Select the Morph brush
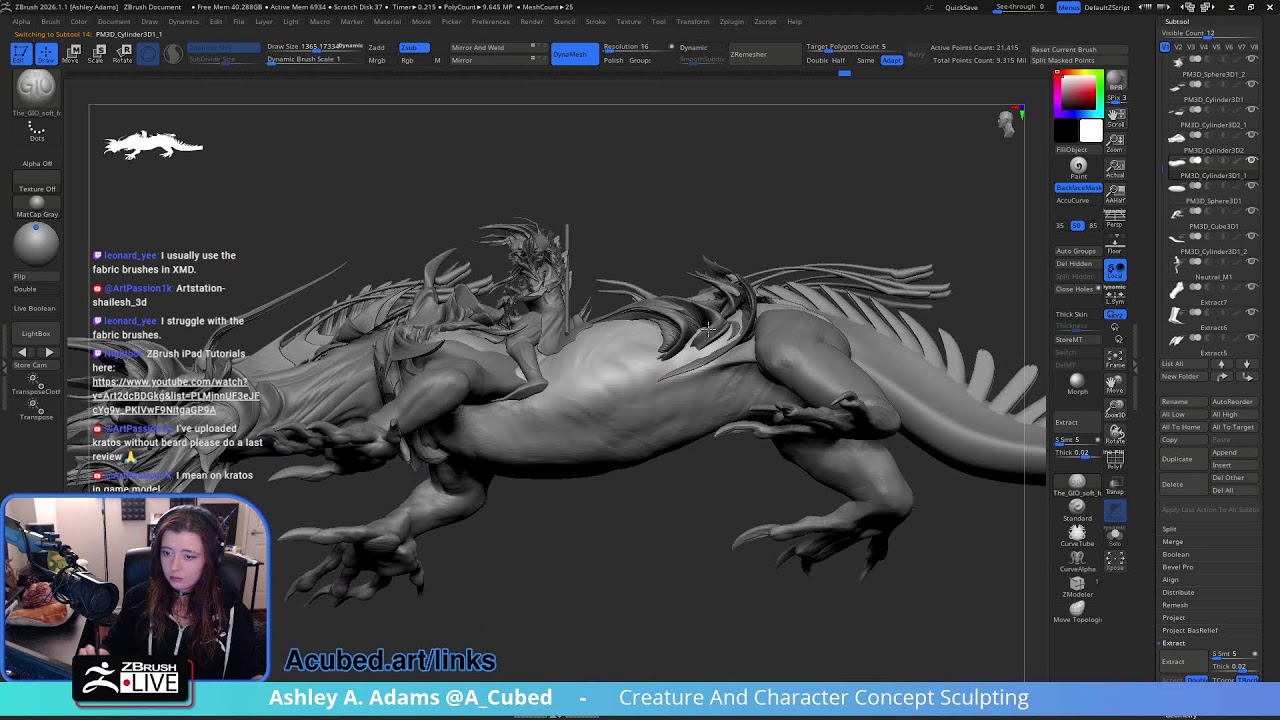This screenshot has height=720, width=1280. click(x=1077, y=384)
